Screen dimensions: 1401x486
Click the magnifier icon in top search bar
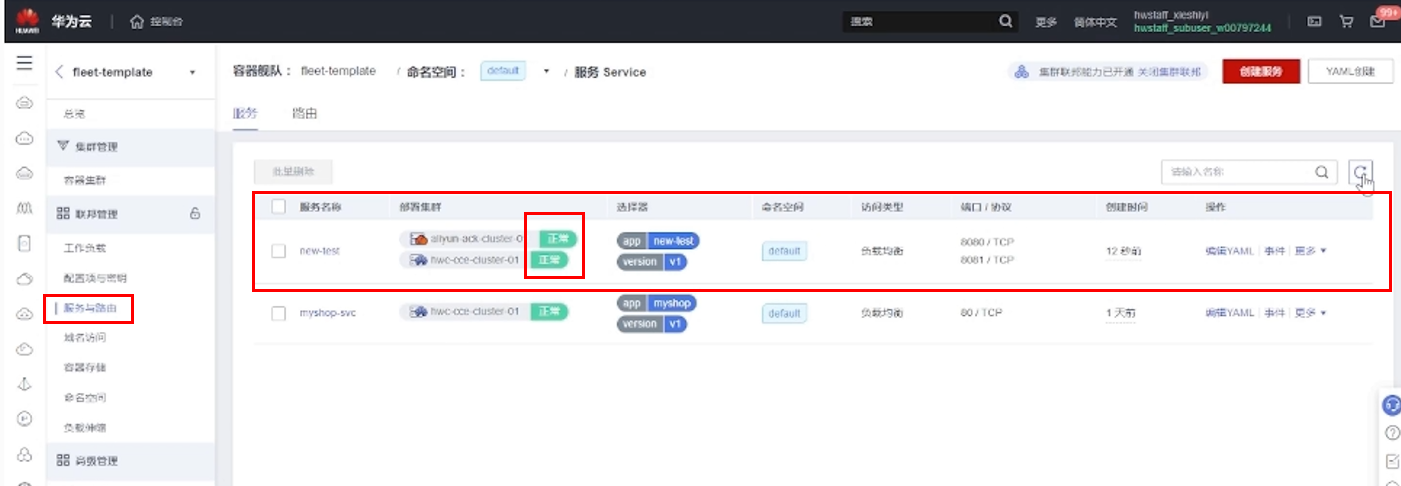click(1006, 21)
